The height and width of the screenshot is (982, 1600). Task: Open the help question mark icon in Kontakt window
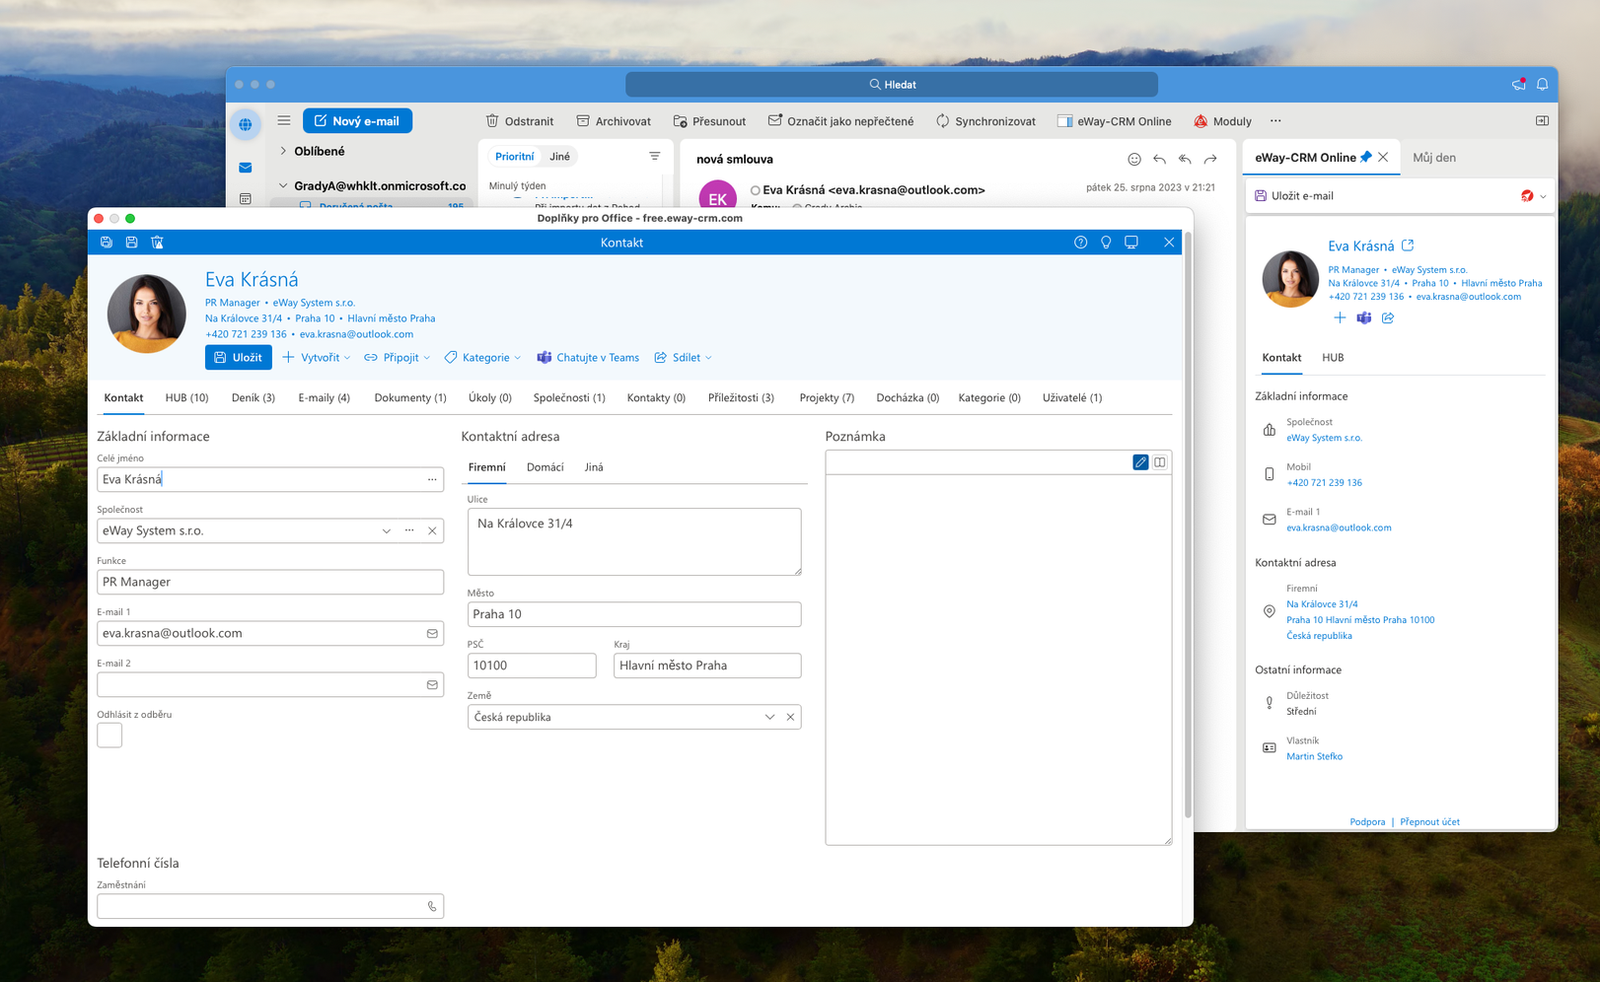coord(1080,242)
